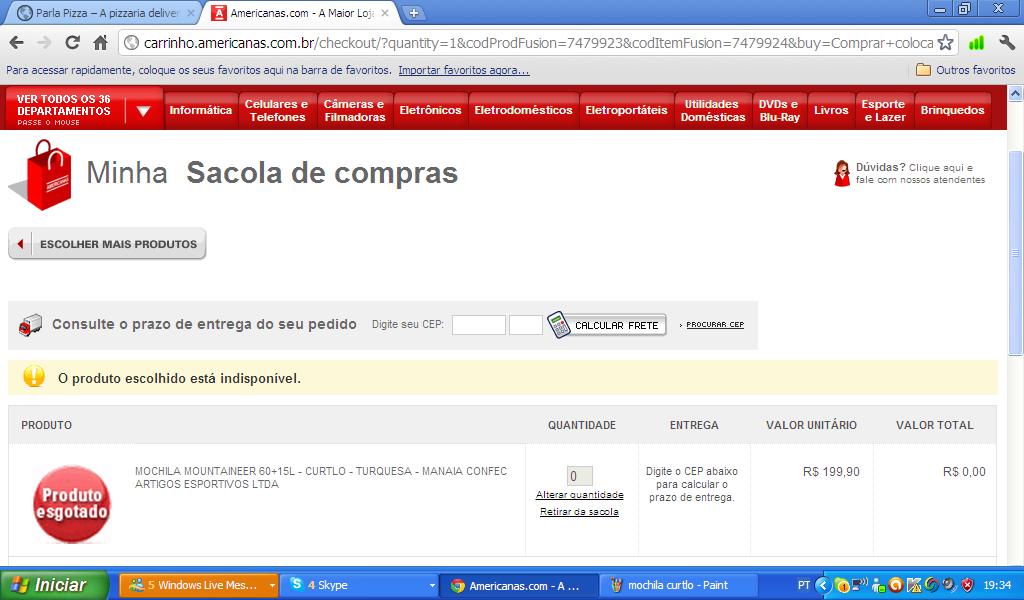
Task: Reload the page with the refresh icon
Action: [72, 43]
